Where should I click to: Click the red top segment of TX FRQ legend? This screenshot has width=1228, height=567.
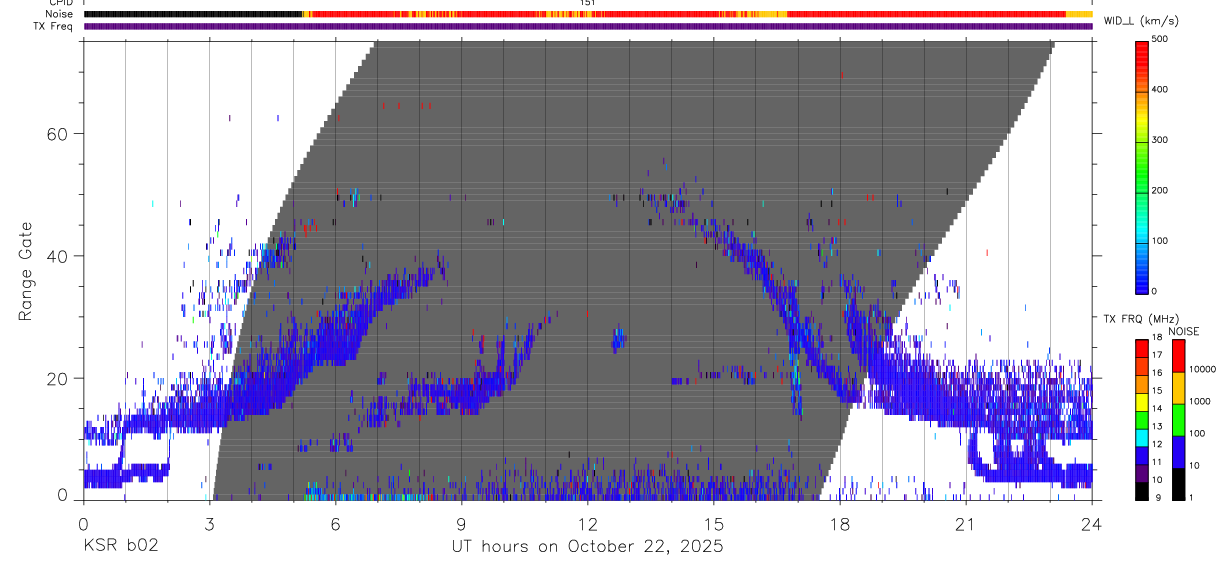click(x=1143, y=348)
